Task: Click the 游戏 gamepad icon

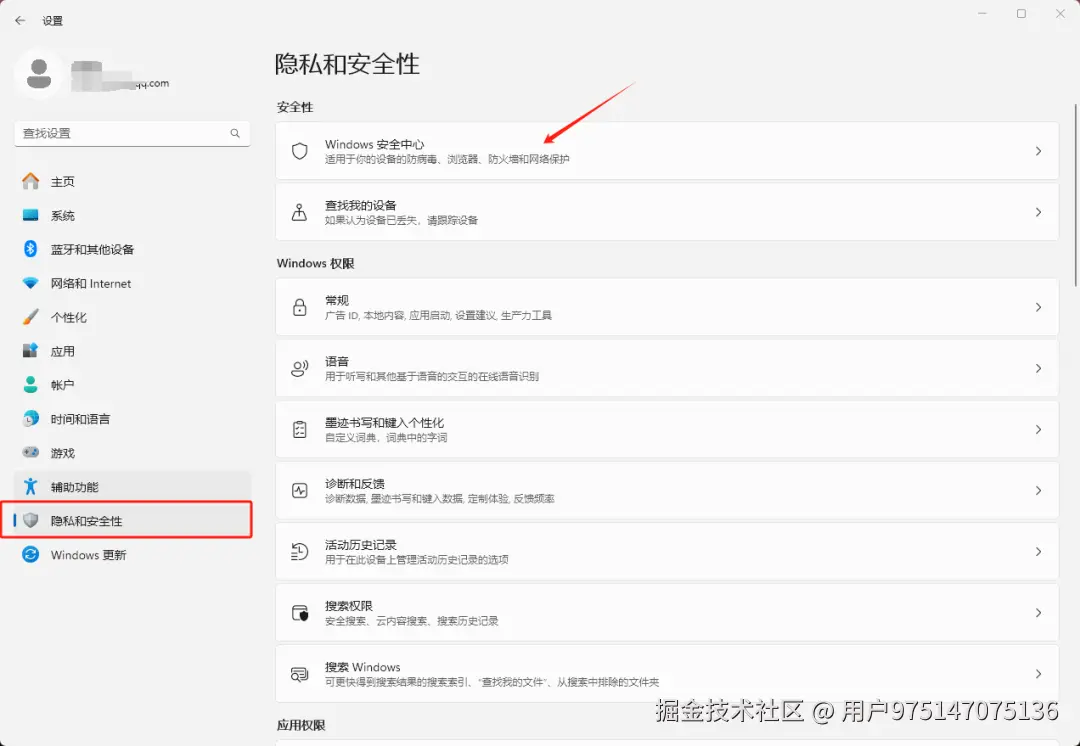Action: click(30, 452)
